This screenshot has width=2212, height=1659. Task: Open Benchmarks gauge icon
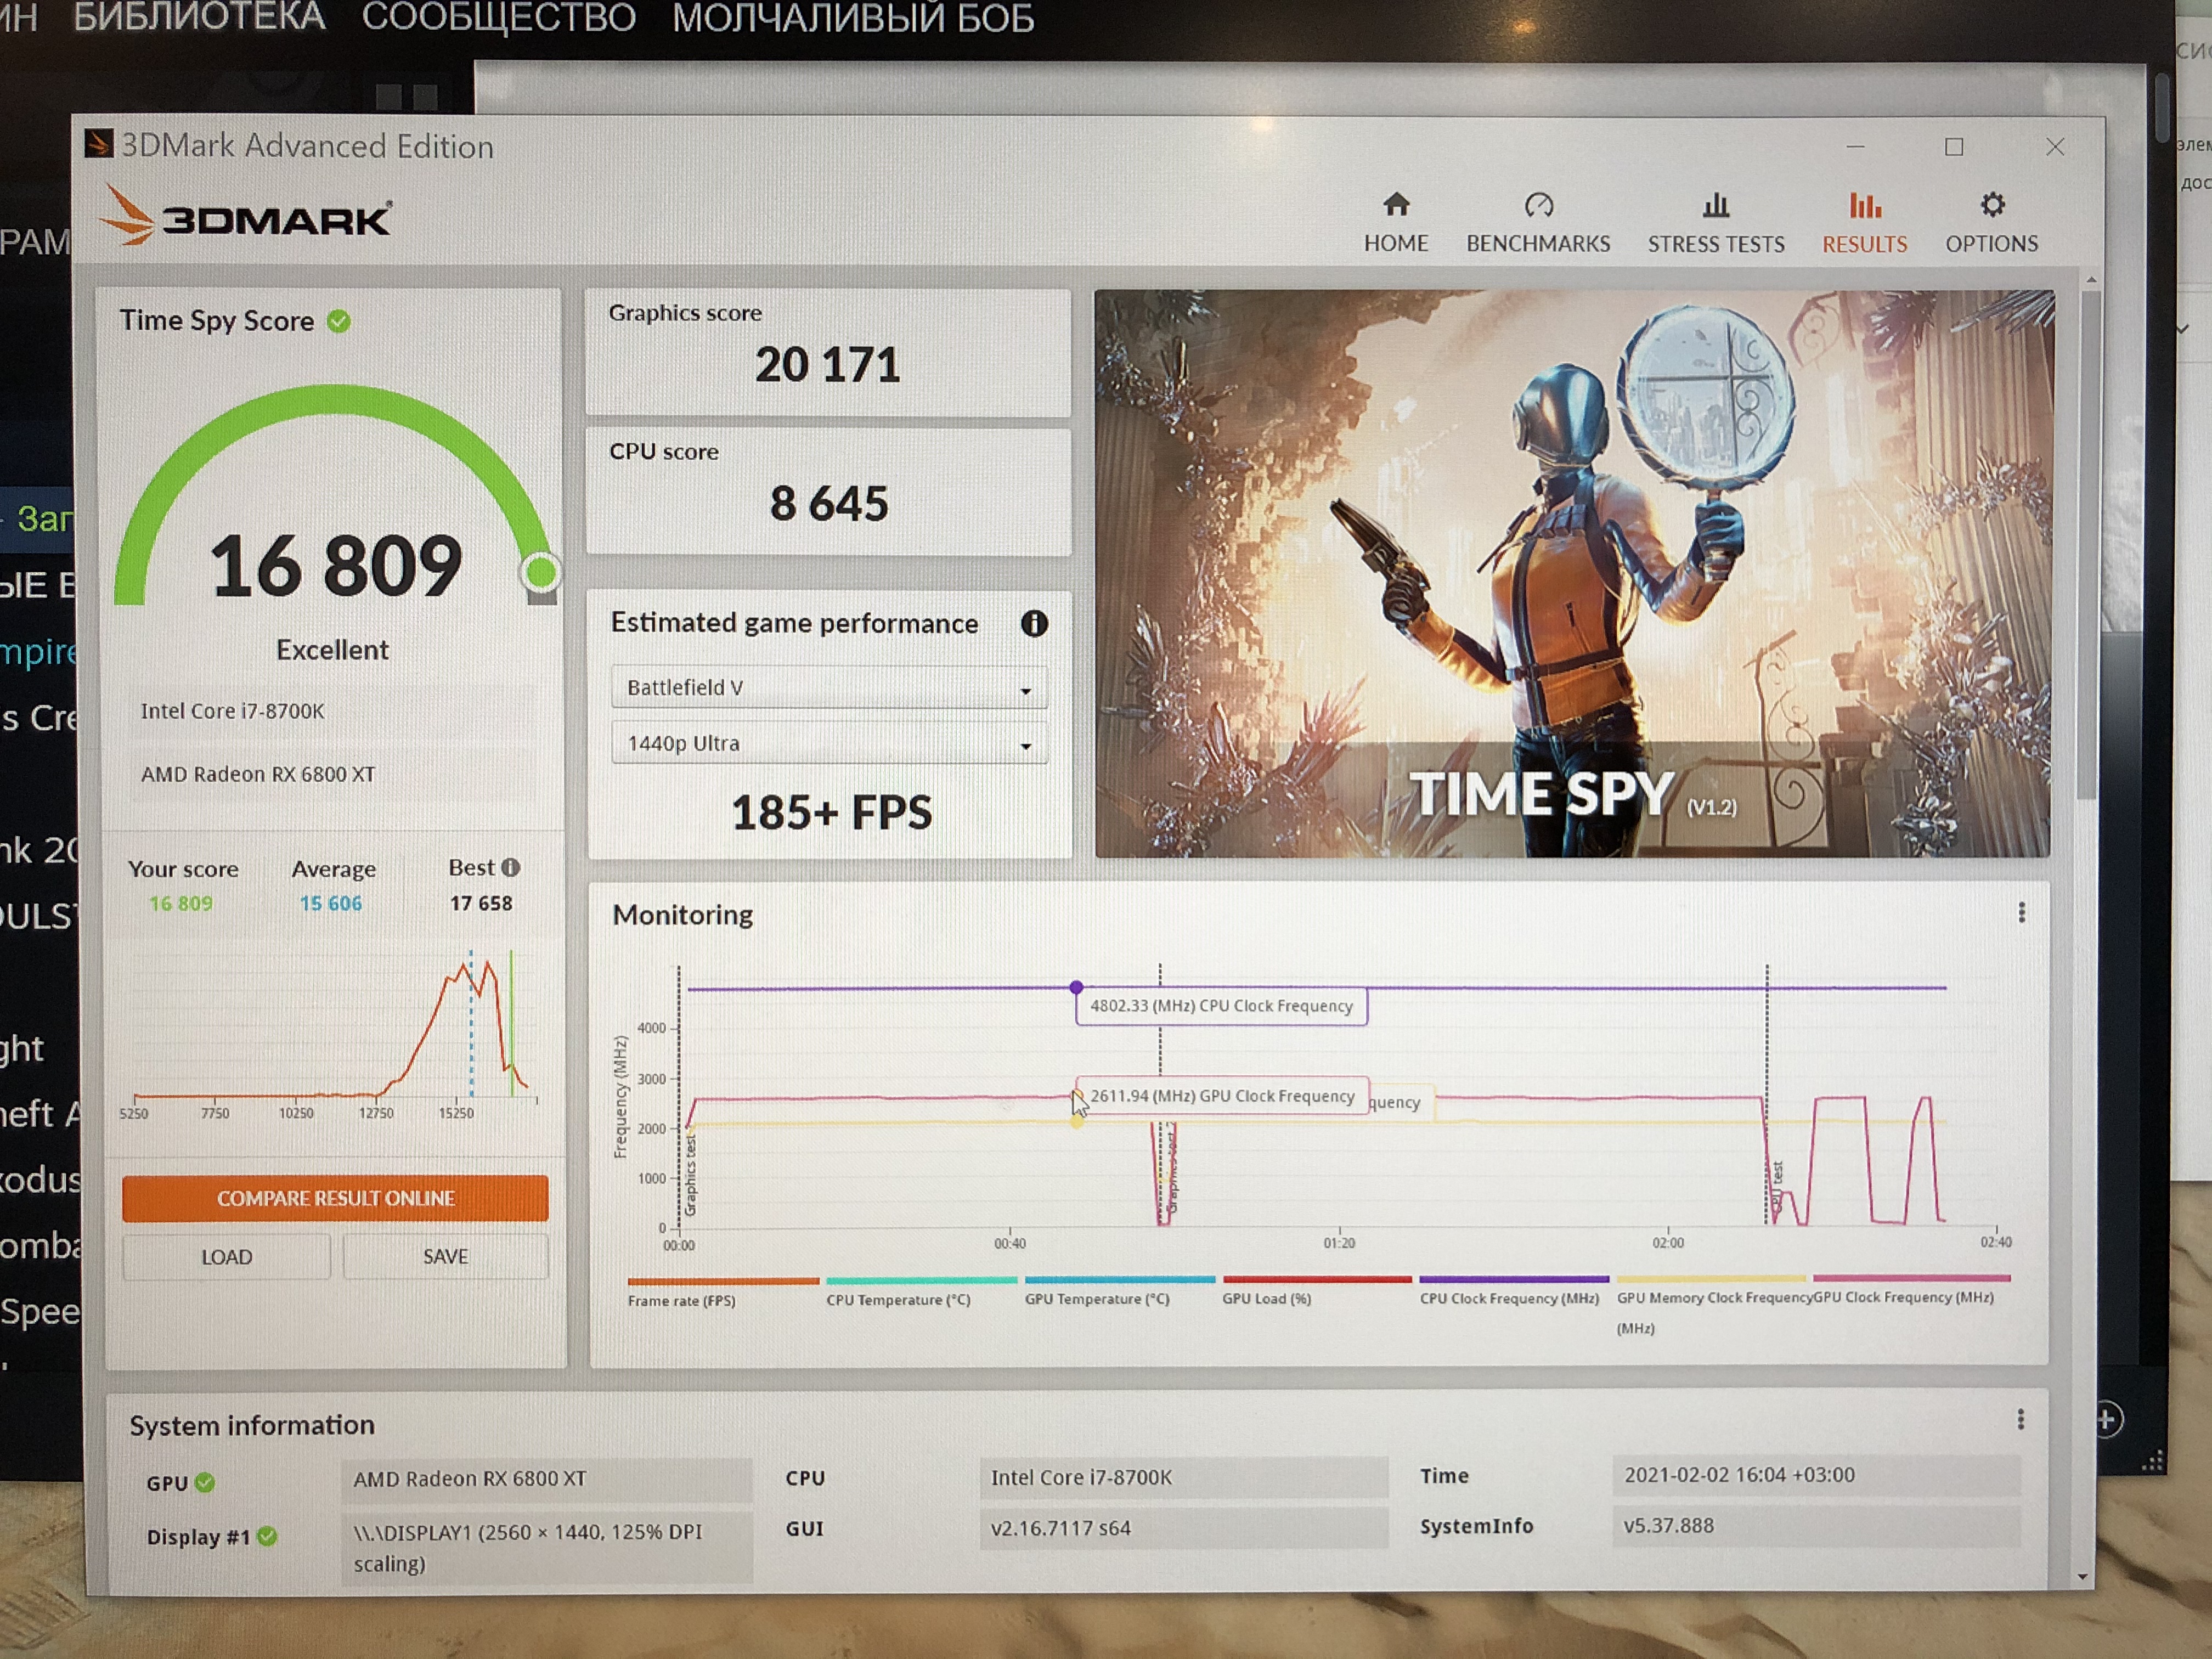click(1538, 205)
